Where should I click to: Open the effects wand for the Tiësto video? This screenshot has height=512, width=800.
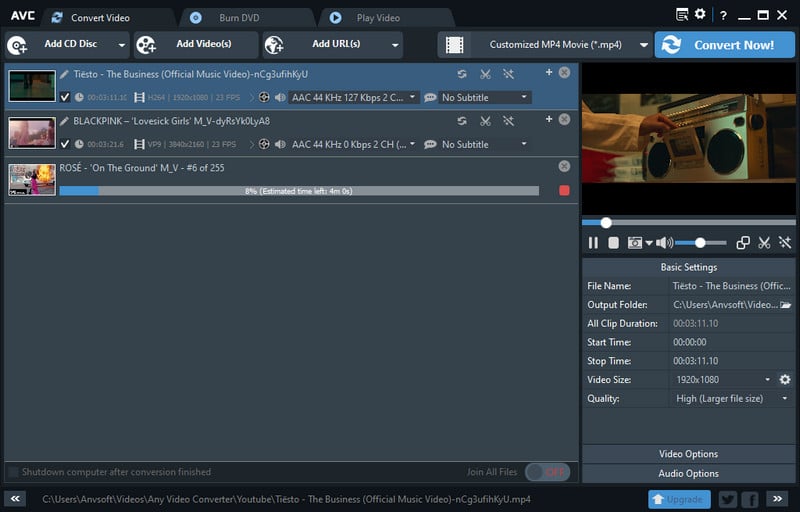coord(508,74)
